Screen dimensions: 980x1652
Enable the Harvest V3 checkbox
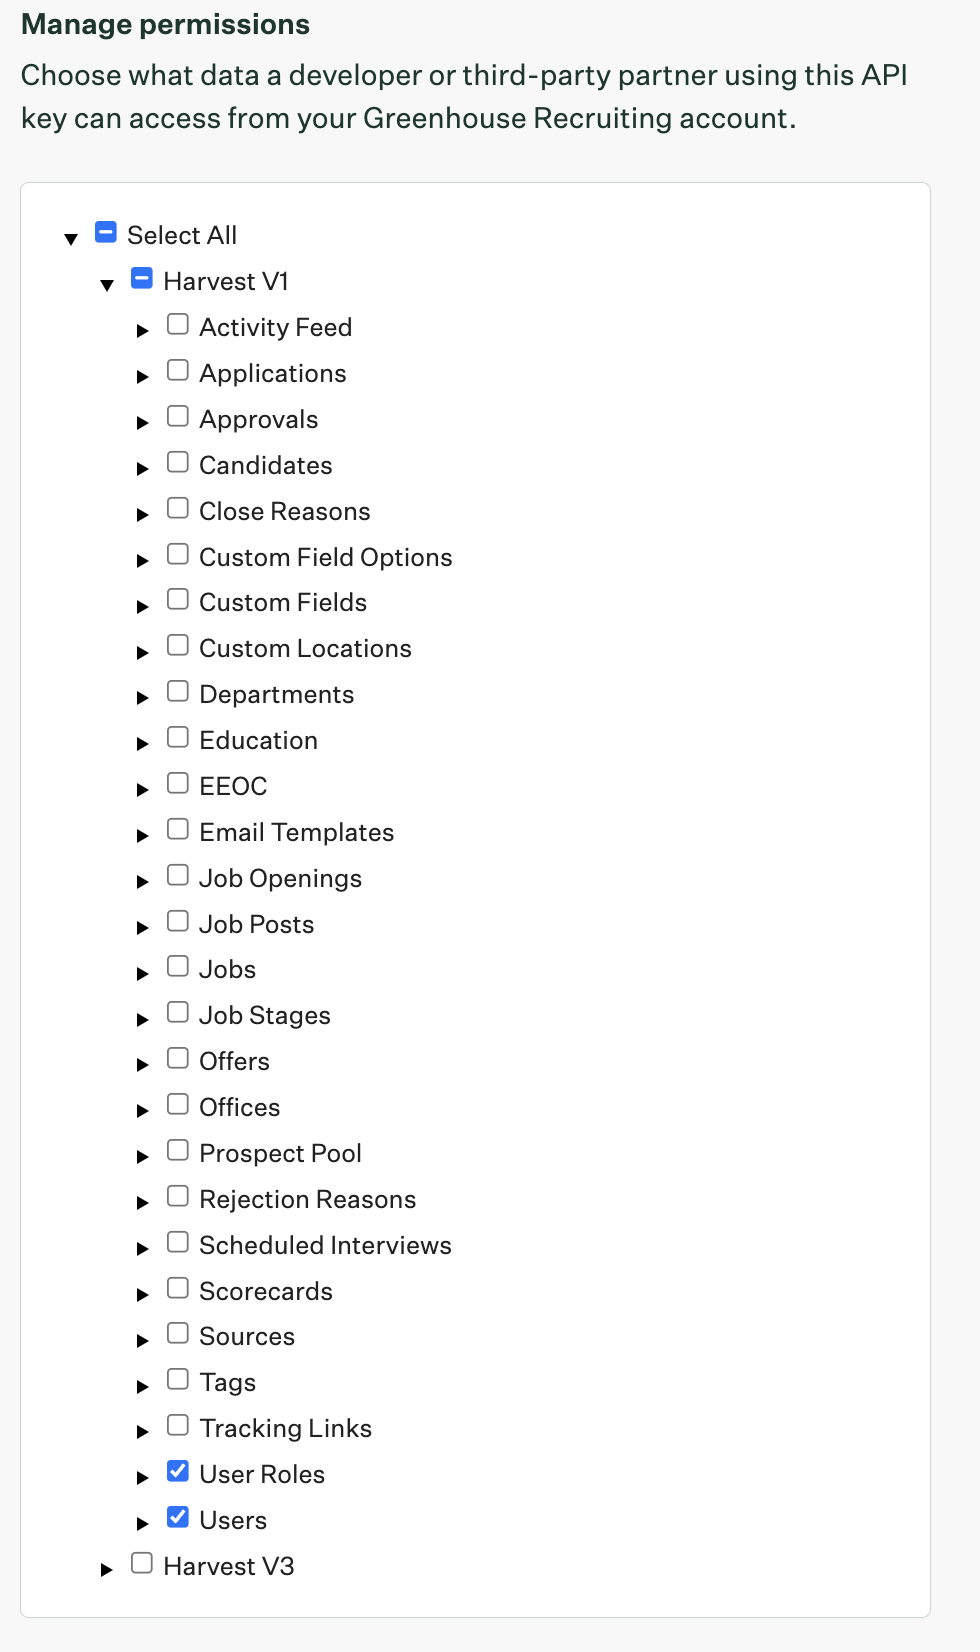(x=142, y=1563)
